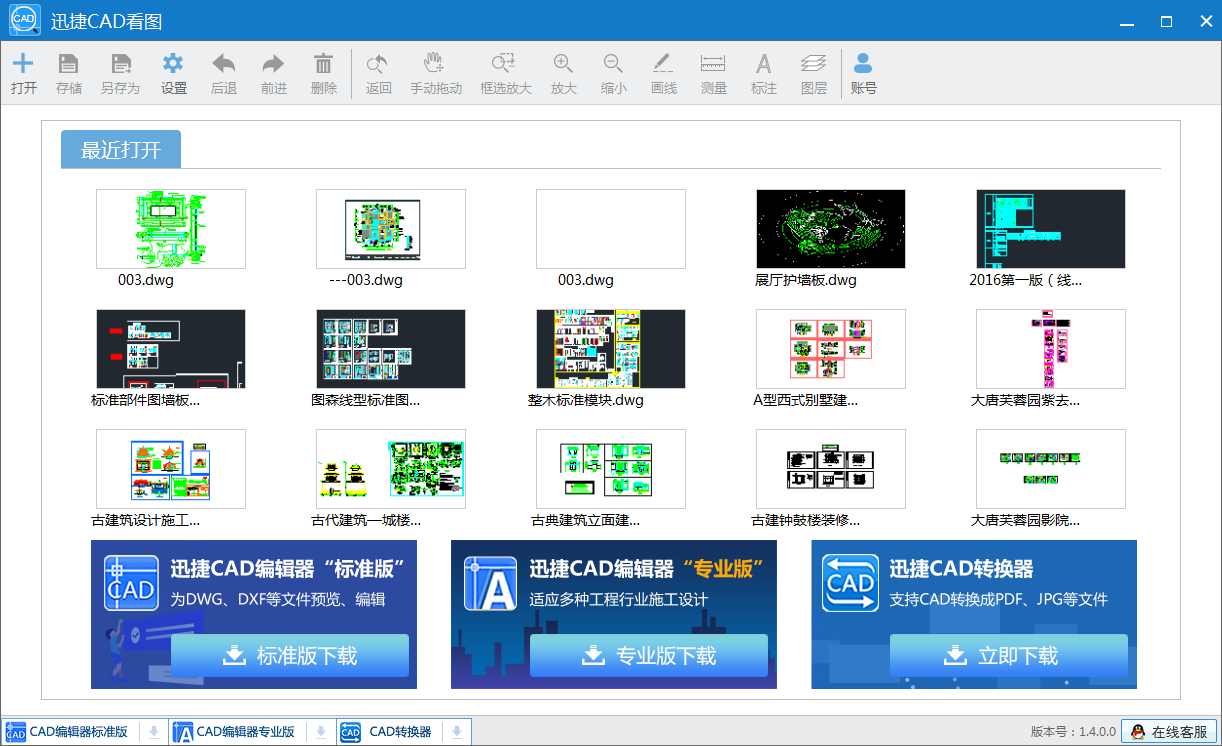Zoom in using the 放大 tool

(x=562, y=73)
